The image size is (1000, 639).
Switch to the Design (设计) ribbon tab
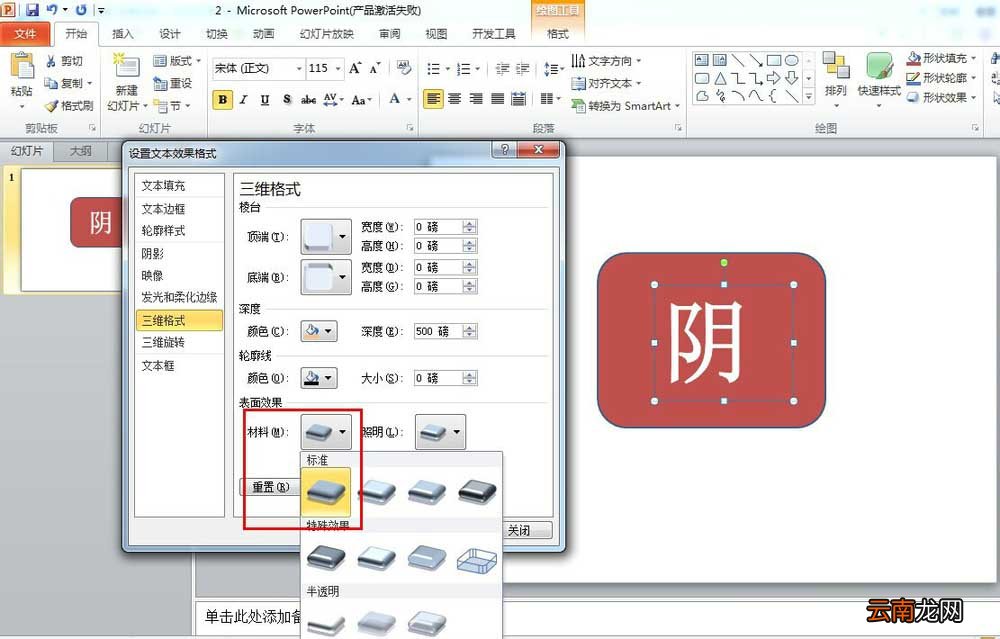170,34
